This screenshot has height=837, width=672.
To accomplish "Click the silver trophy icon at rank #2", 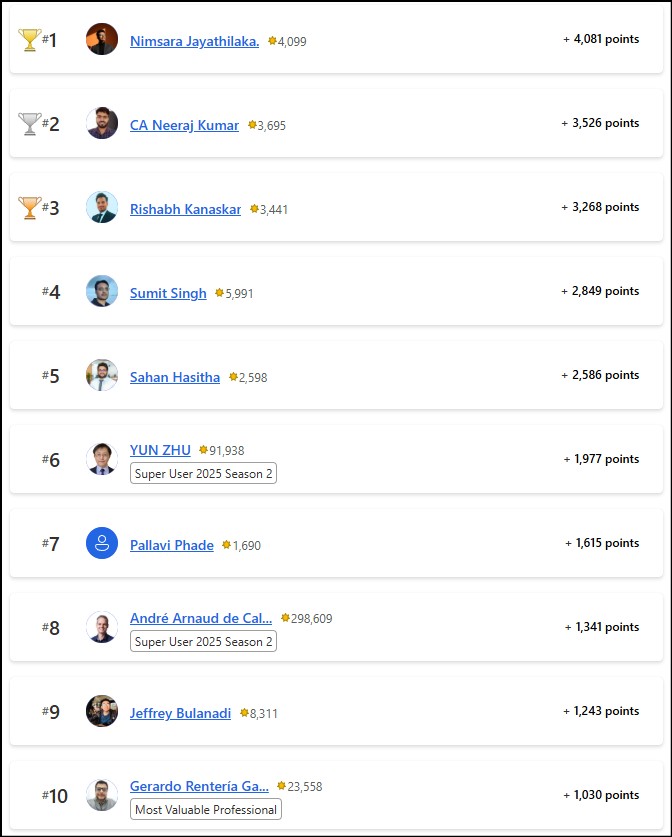I will click(29, 124).
